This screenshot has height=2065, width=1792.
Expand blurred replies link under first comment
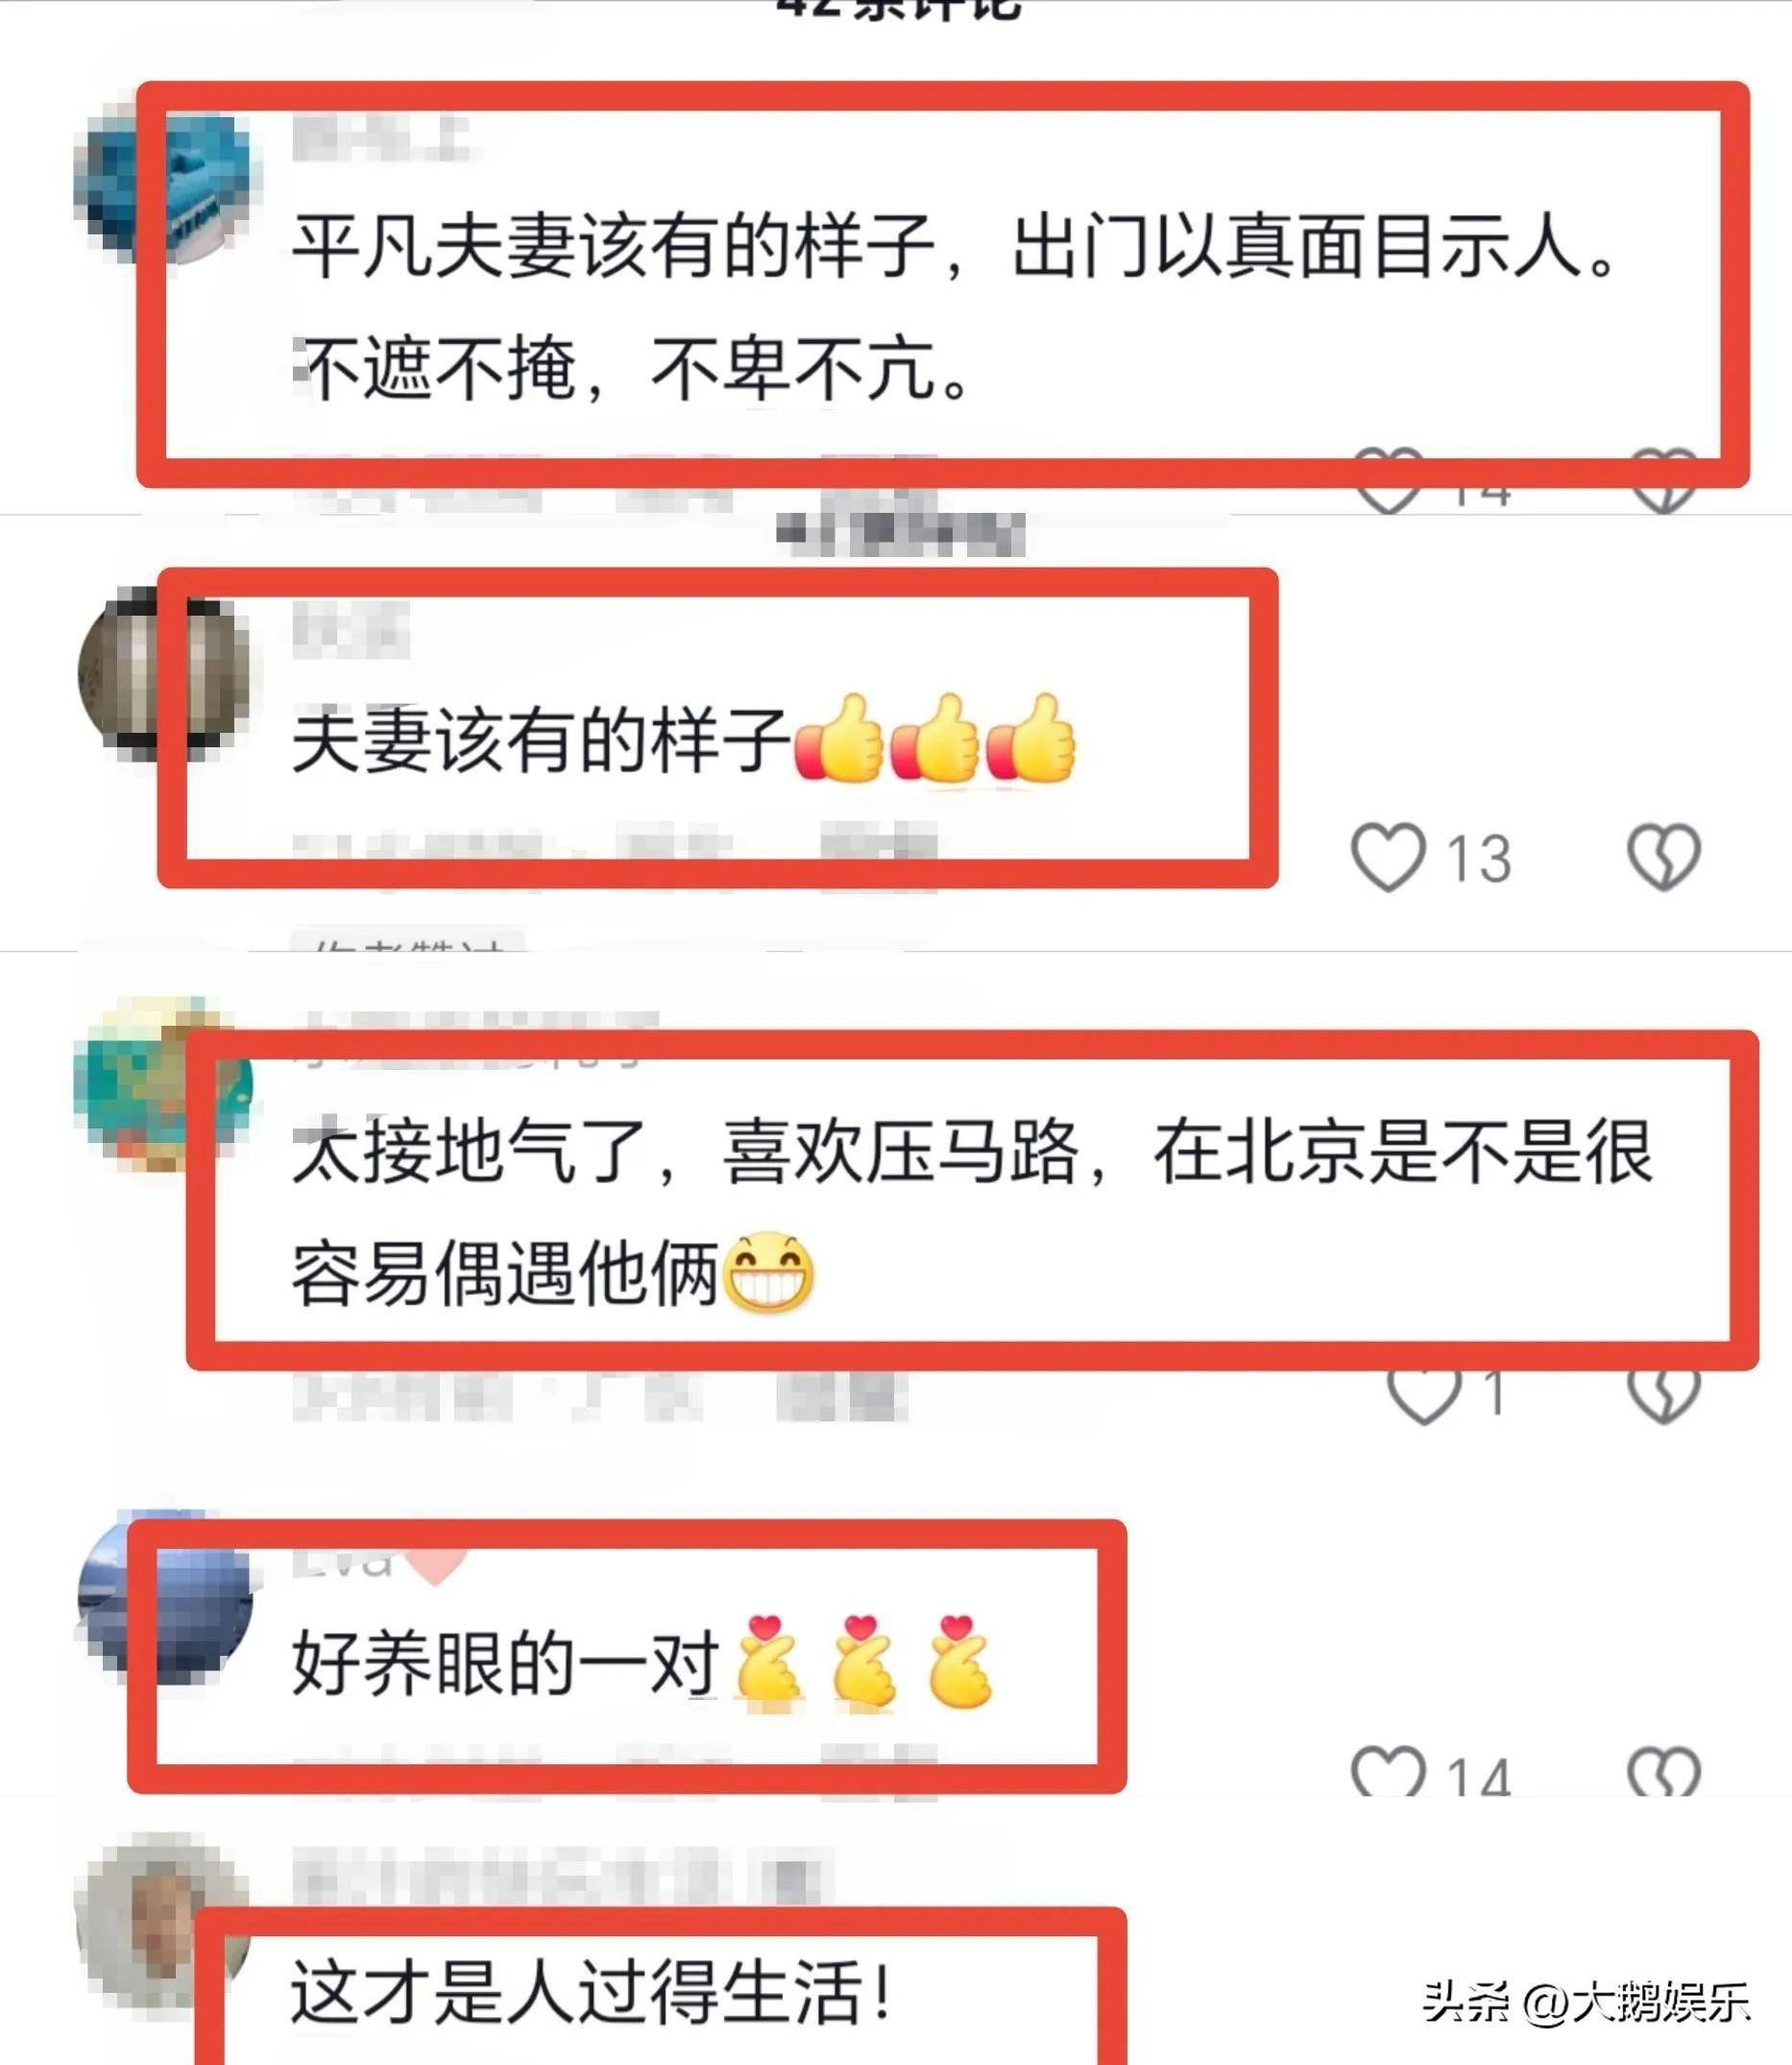pos(901,533)
